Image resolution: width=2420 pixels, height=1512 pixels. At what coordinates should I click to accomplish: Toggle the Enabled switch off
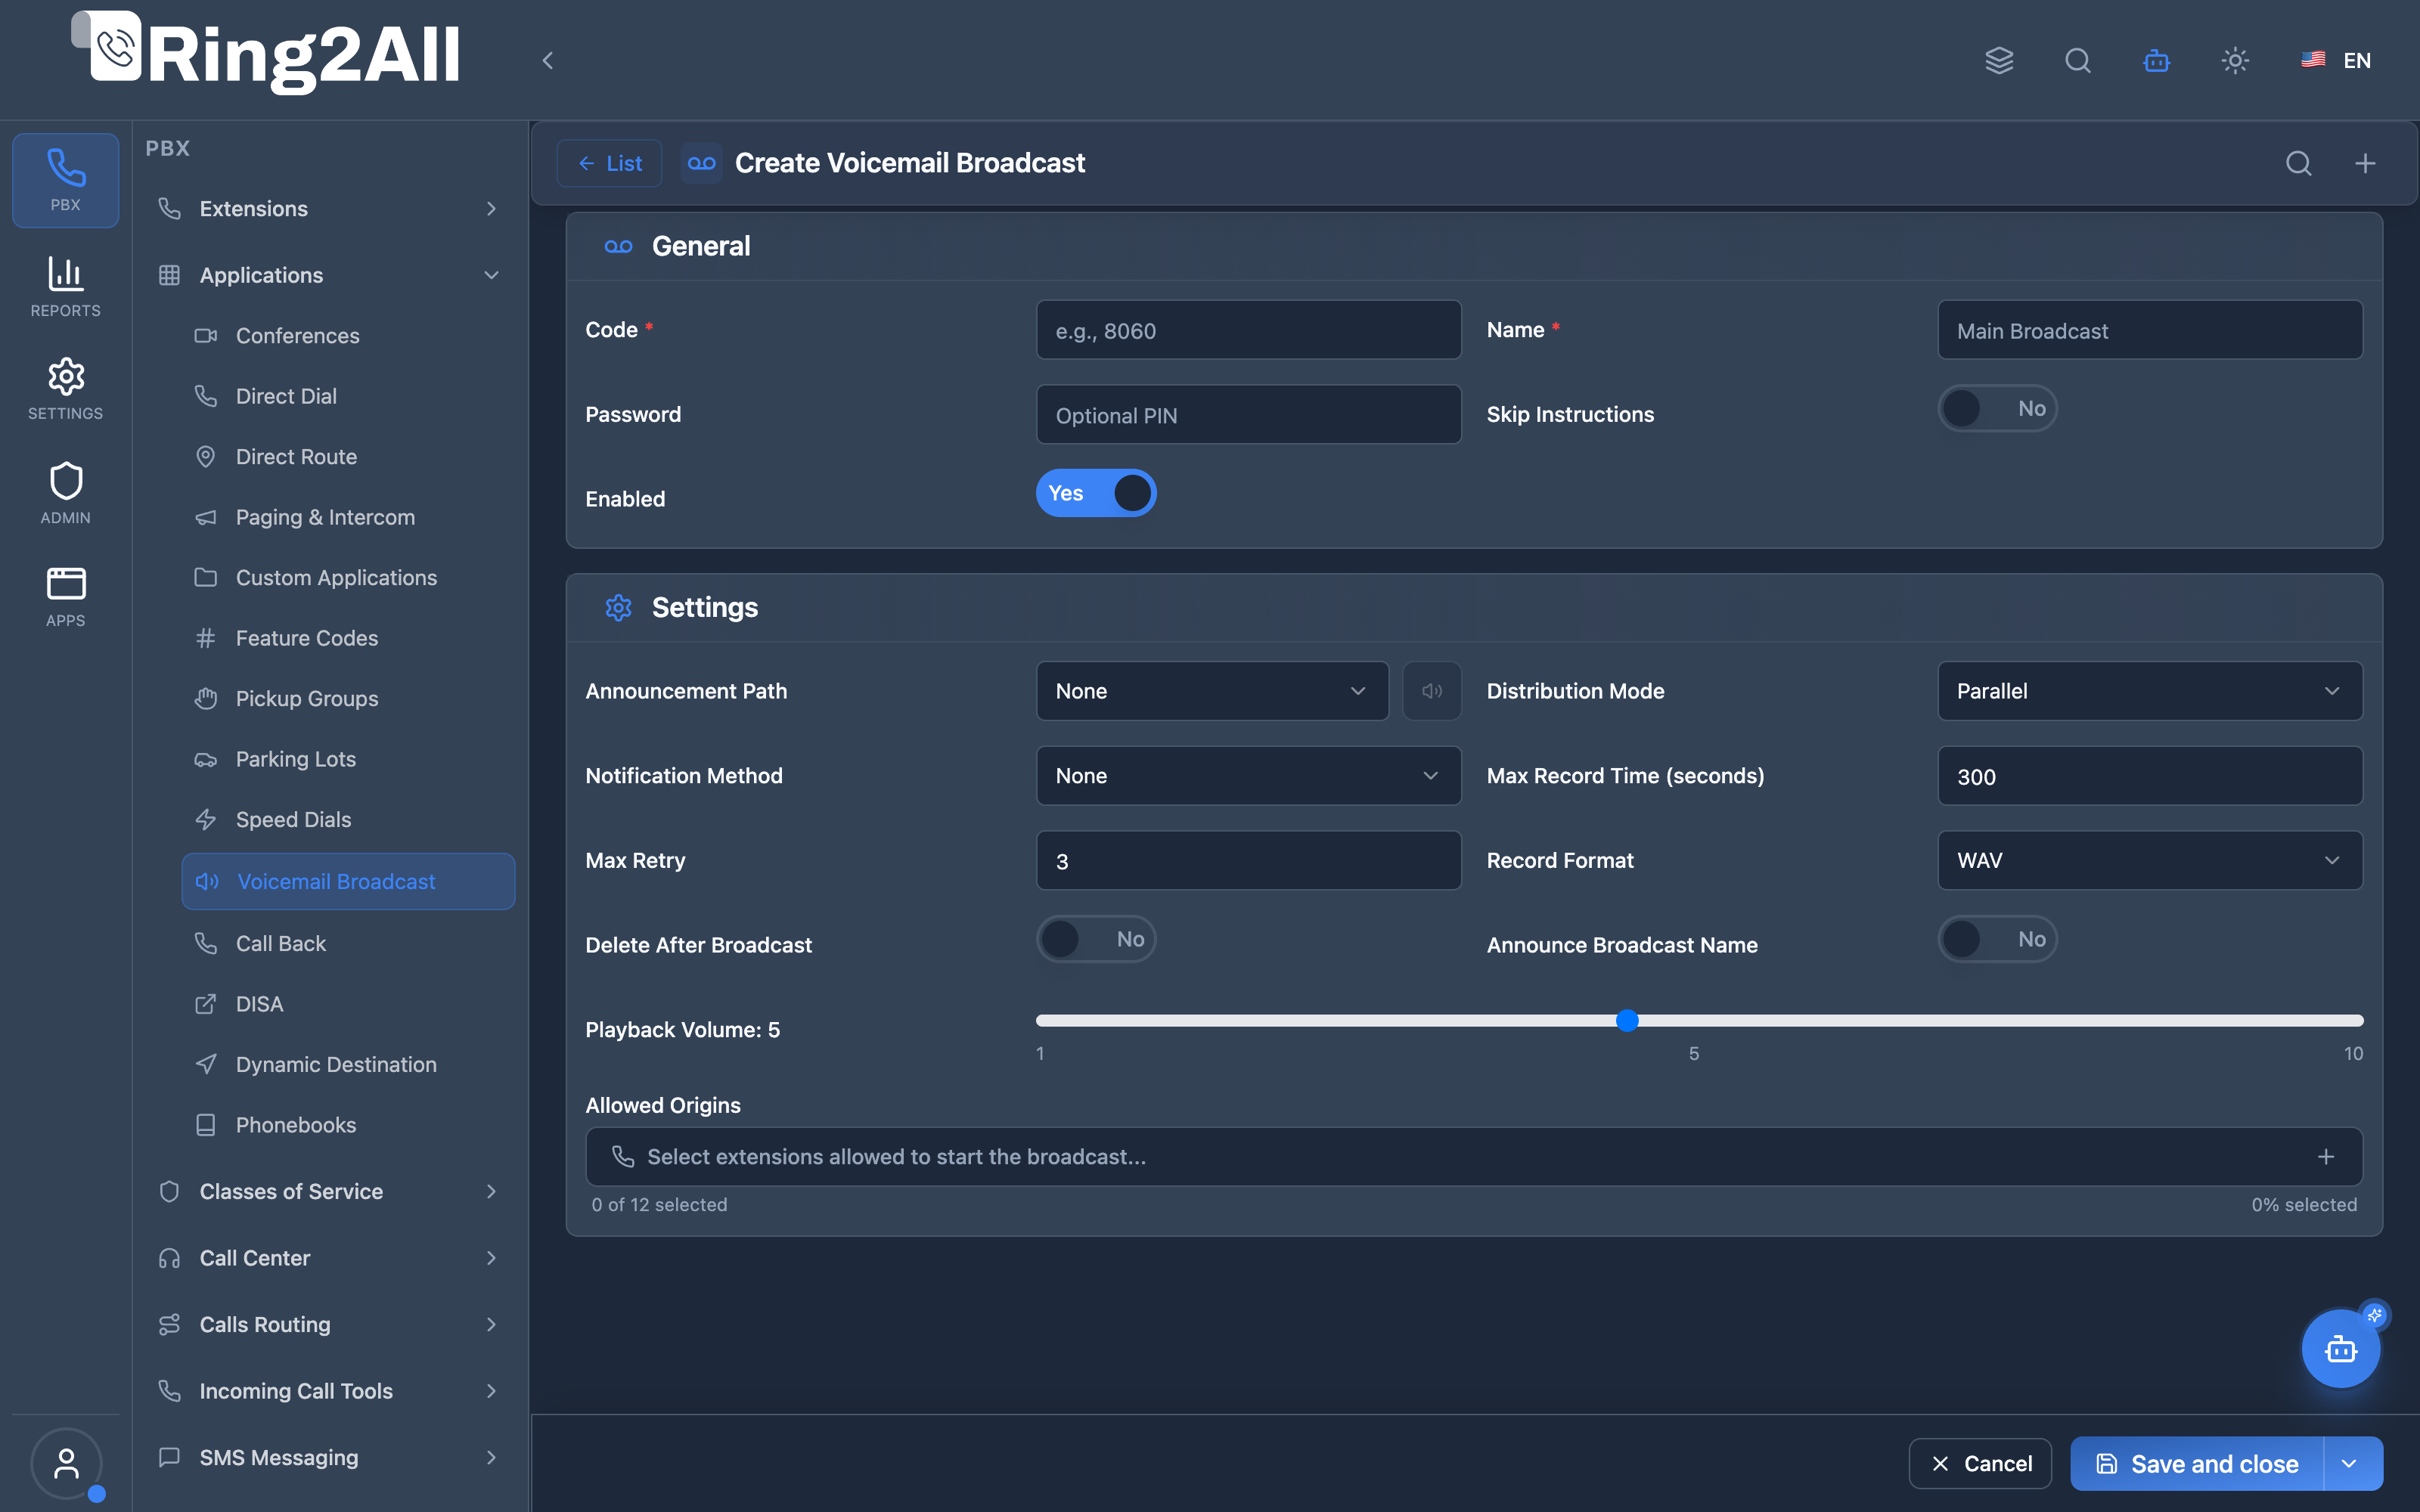click(1096, 493)
